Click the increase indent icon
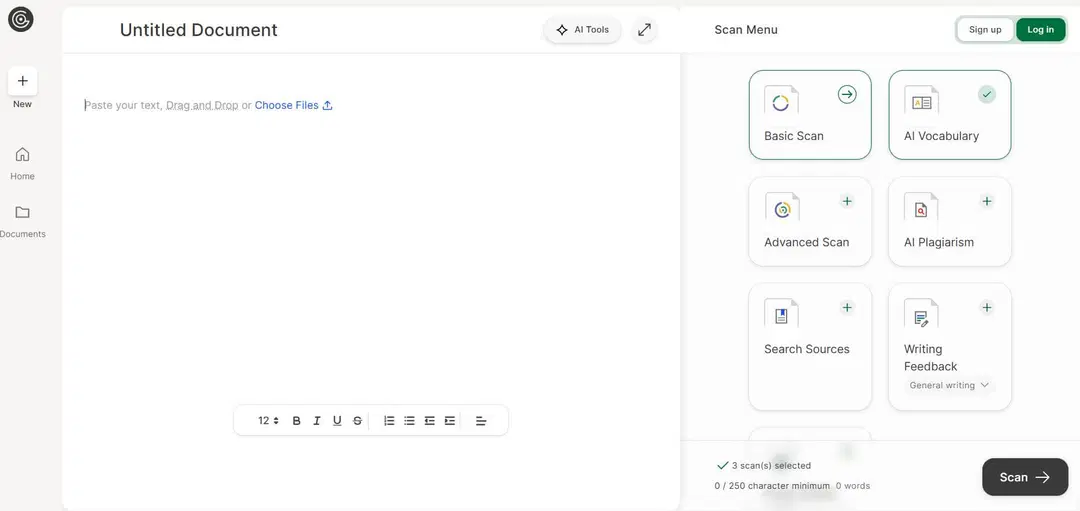 pyautogui.click(x=450, y=421)
